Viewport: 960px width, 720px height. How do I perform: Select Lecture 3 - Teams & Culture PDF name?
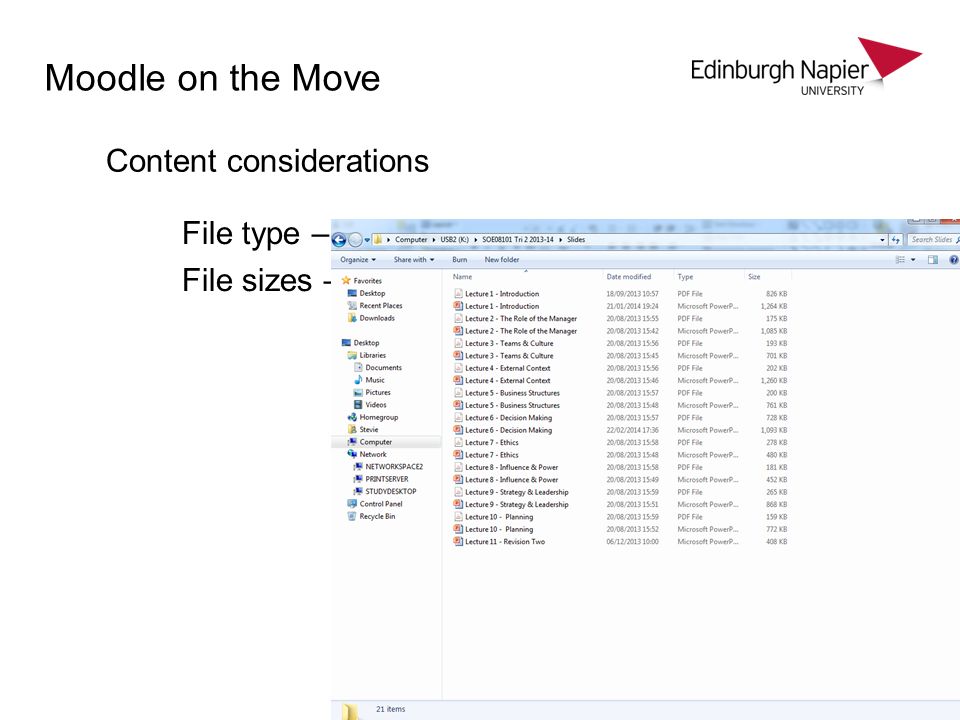[x=509, y=343]
